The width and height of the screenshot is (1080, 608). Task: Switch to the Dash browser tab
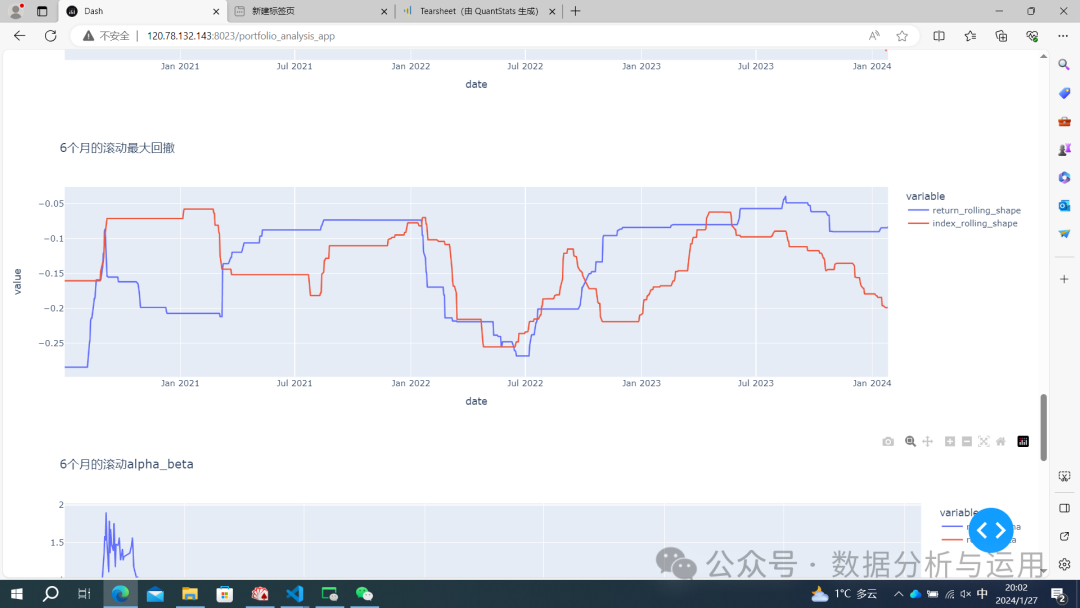143,11
